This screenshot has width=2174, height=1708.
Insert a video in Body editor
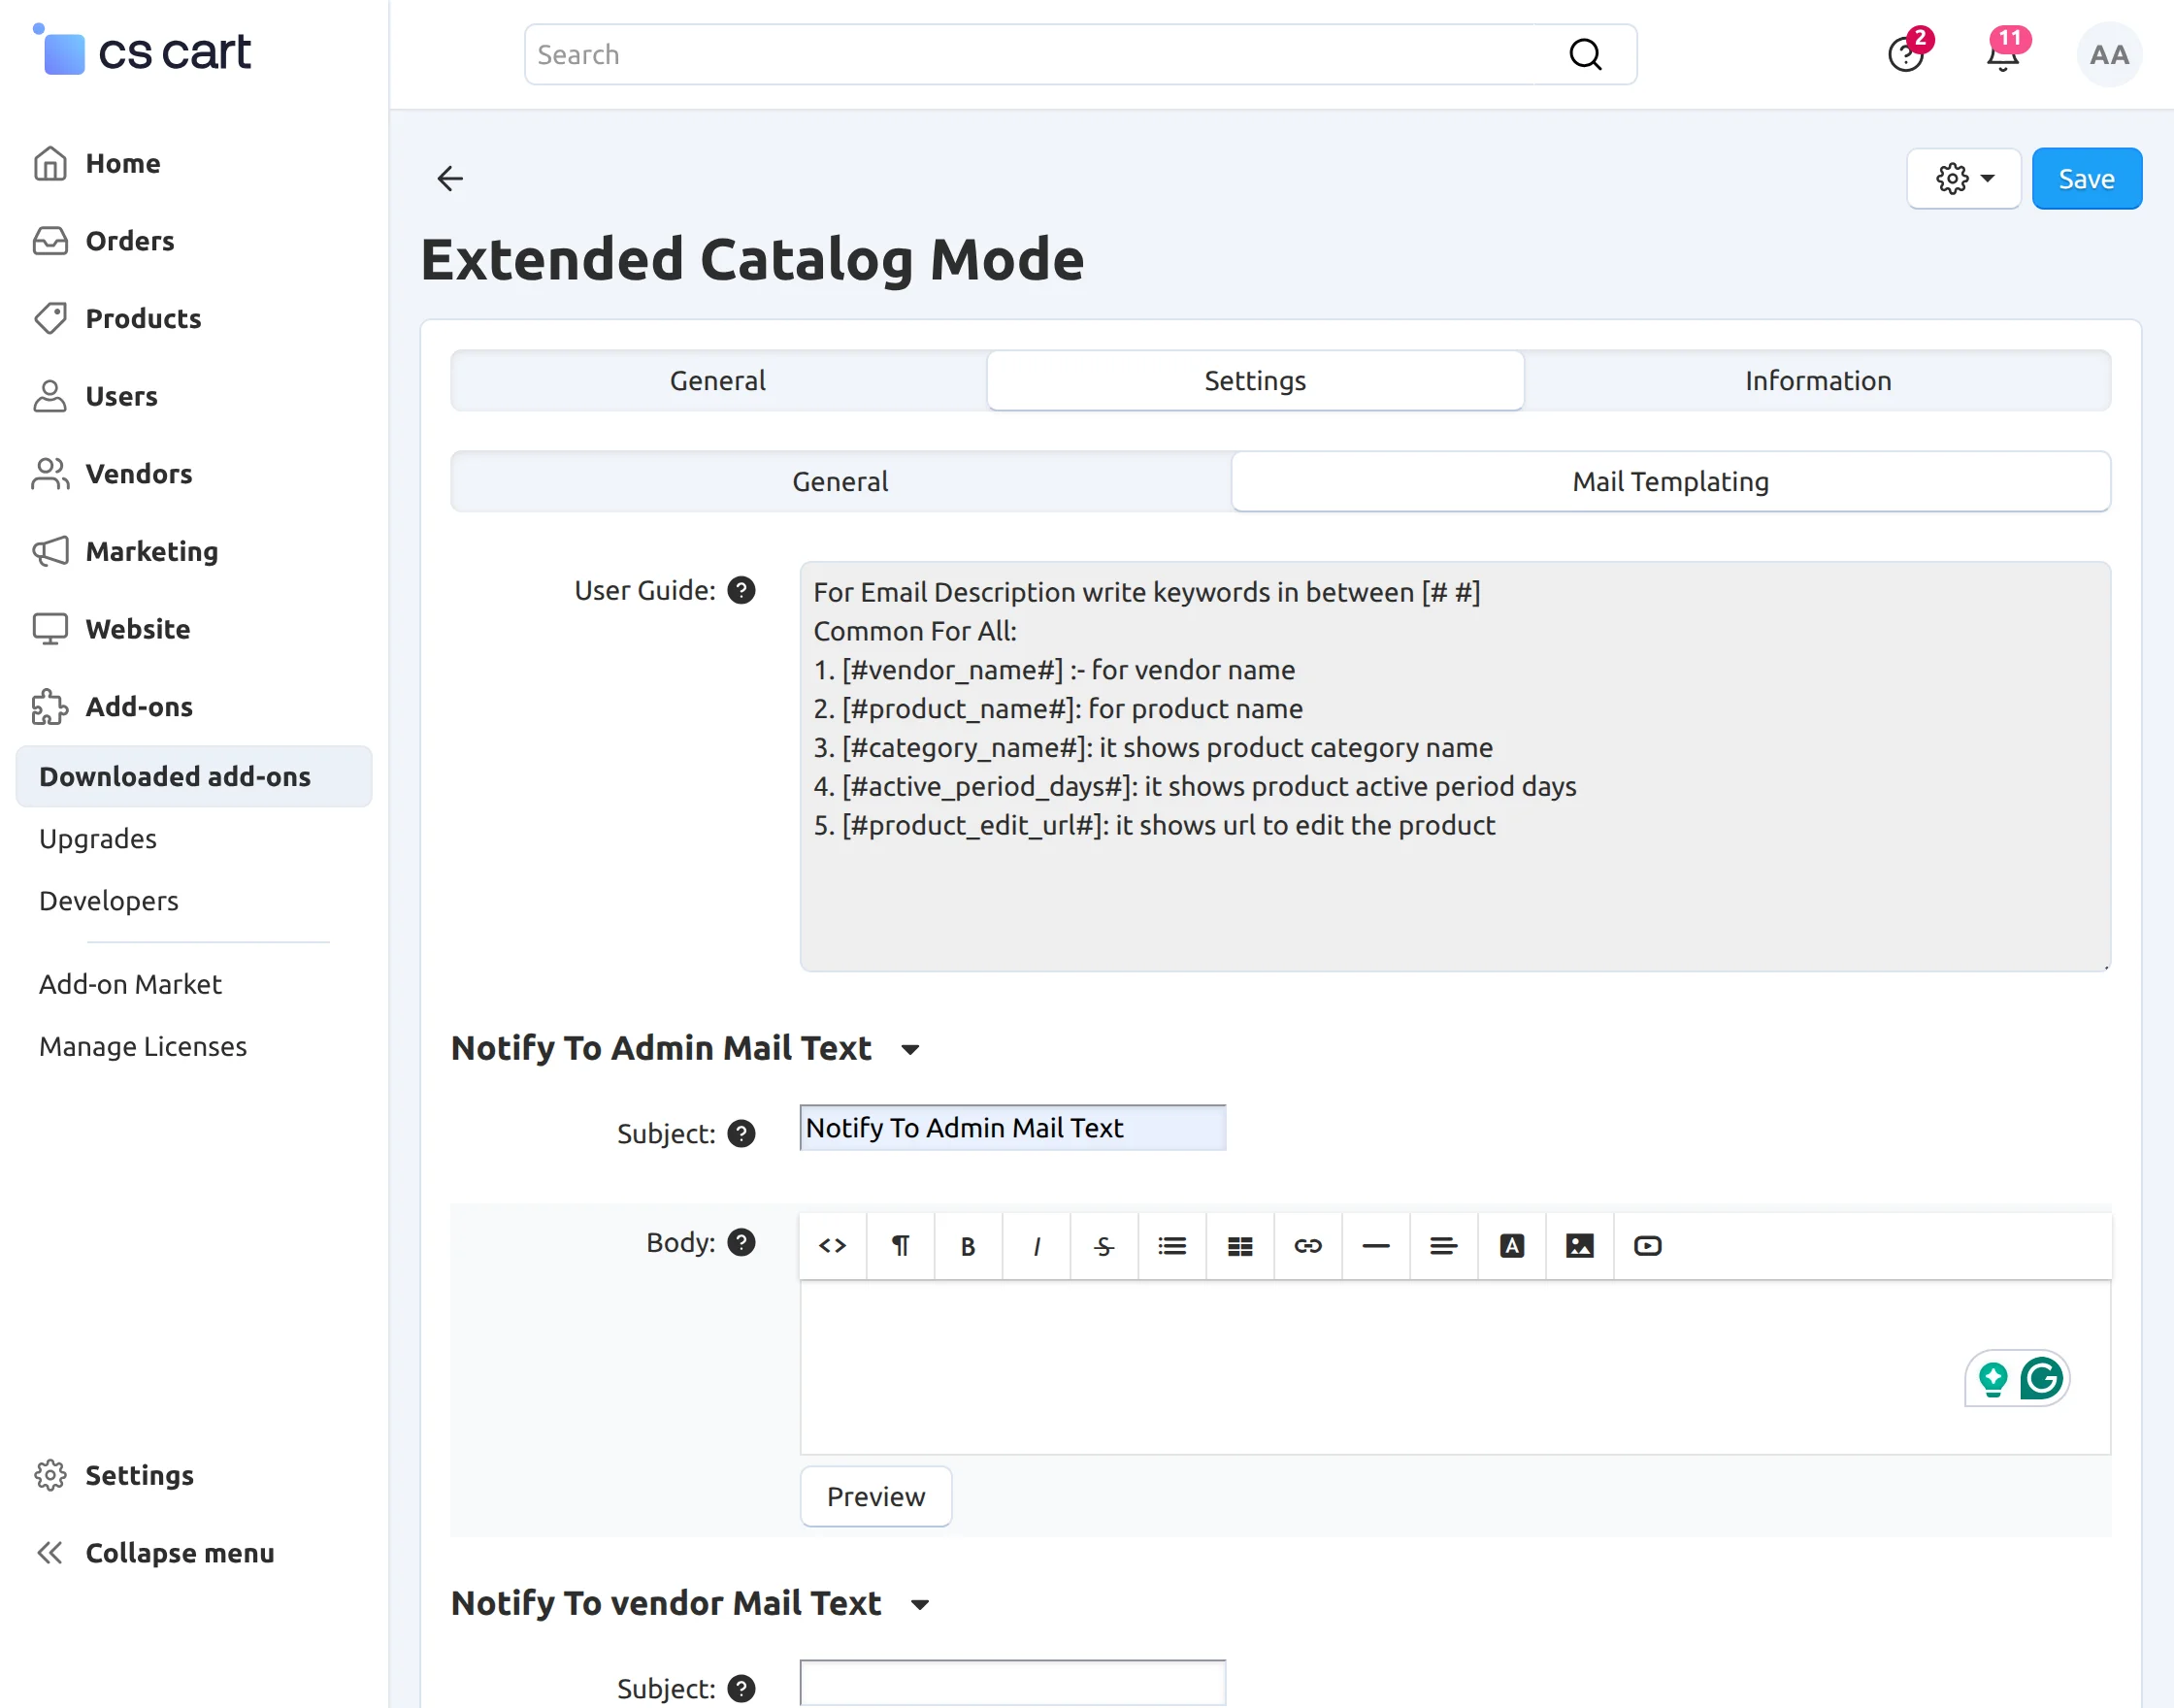(1648, 1246)
